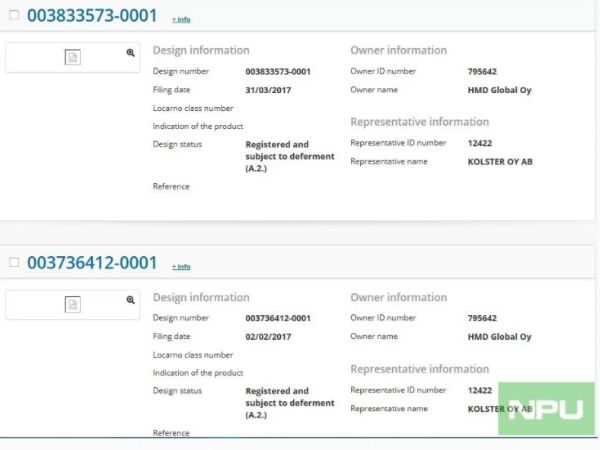Select design number value 003833573-0001 in details
600x450 pixels.
click(278, 72)
